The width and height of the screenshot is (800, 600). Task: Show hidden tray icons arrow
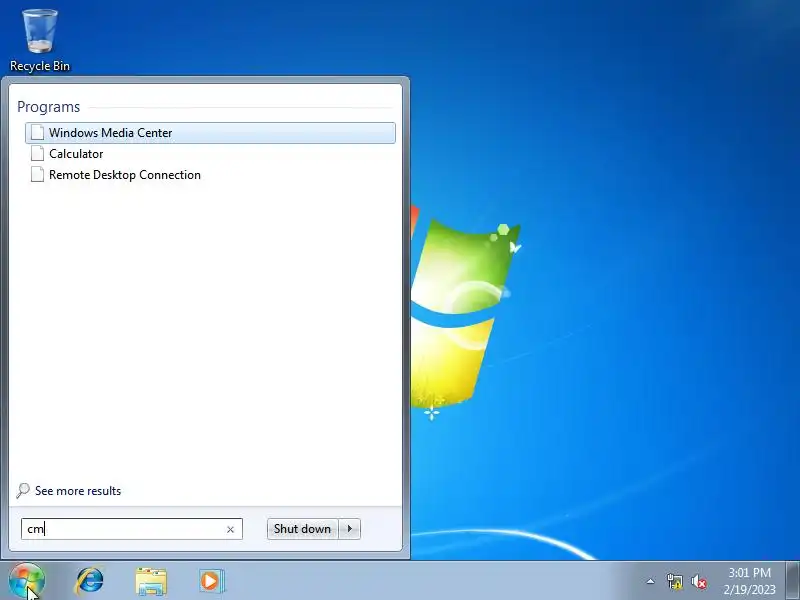click(651, 581)
